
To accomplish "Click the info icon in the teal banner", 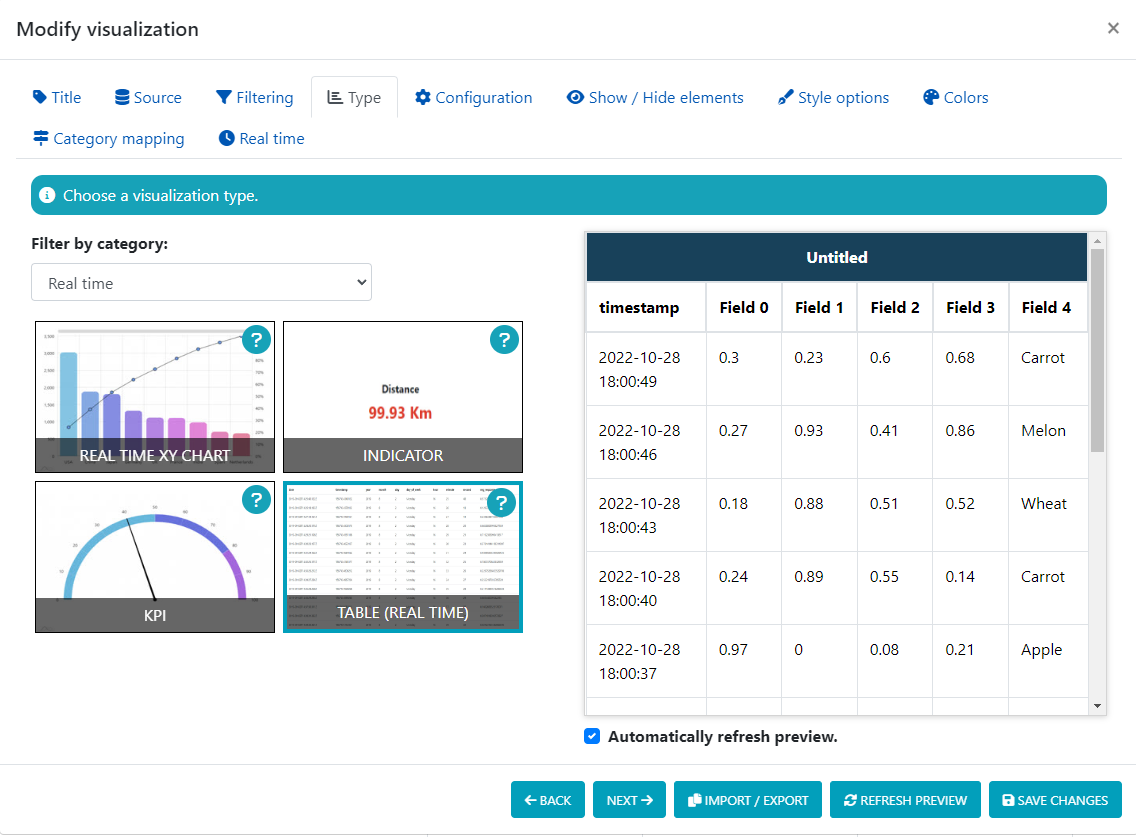I will (x=47, y=195).
